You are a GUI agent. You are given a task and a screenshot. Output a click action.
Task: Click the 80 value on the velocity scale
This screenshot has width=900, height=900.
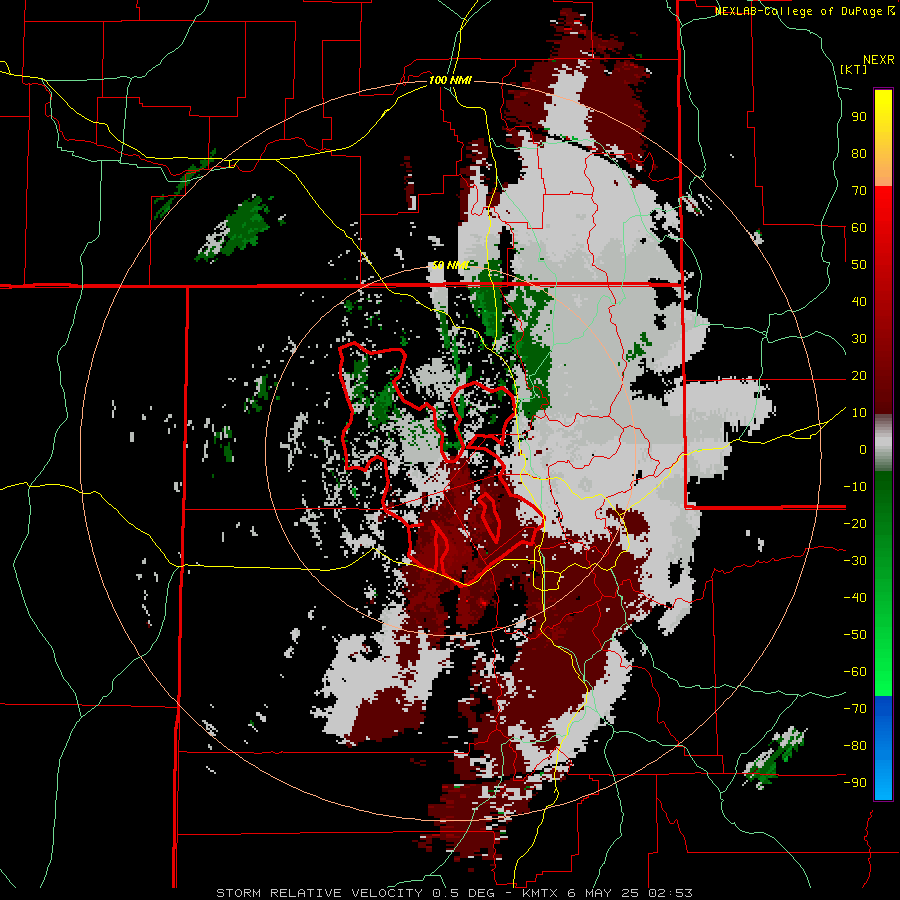[859, 153]
